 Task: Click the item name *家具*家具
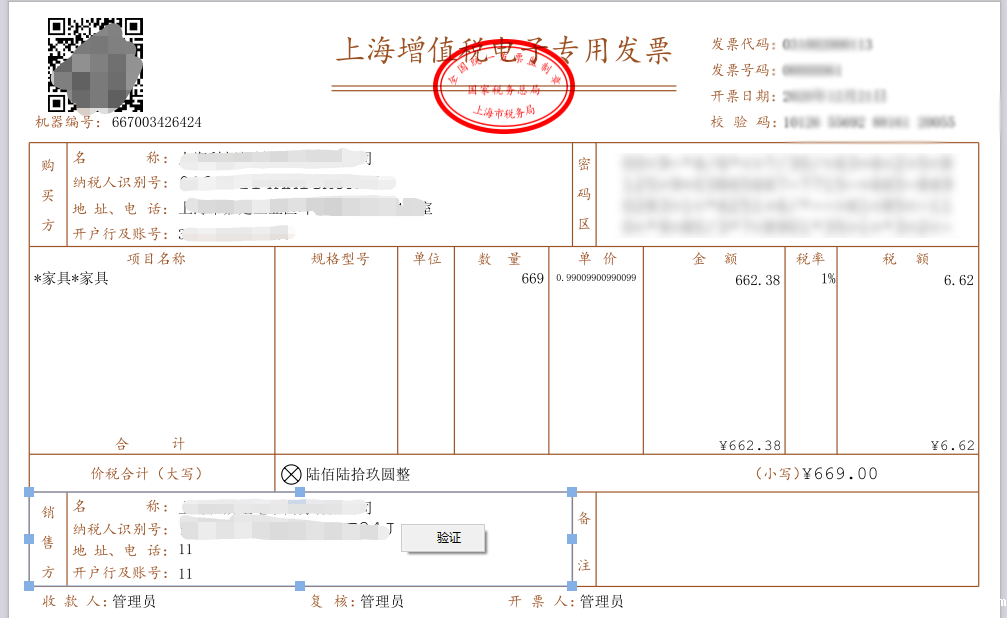[71, 280]
